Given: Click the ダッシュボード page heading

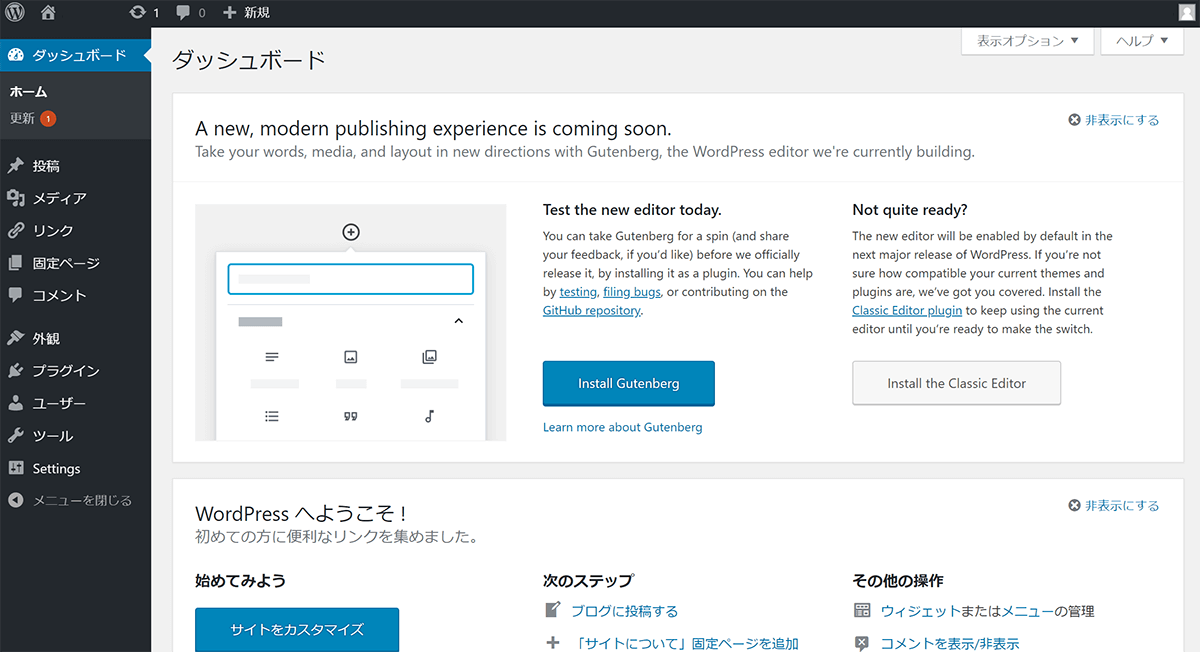Looking at the screenshot, I should coord(249,60).
